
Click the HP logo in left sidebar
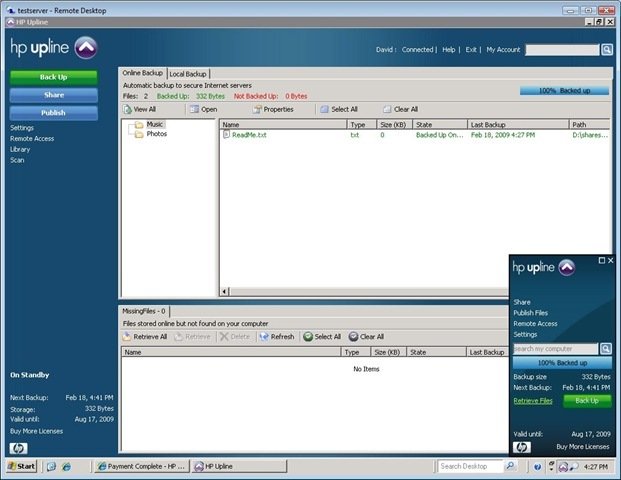pos(18,448)
